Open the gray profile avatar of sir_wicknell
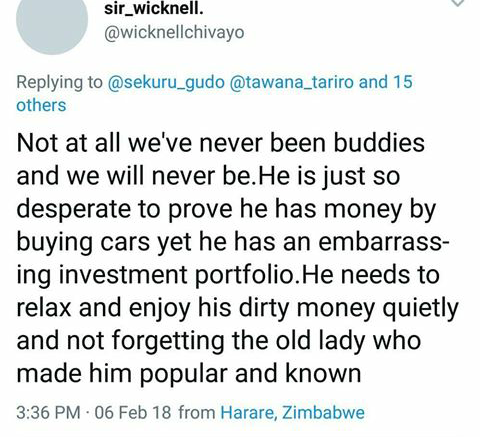 click(x=52, y=22)
